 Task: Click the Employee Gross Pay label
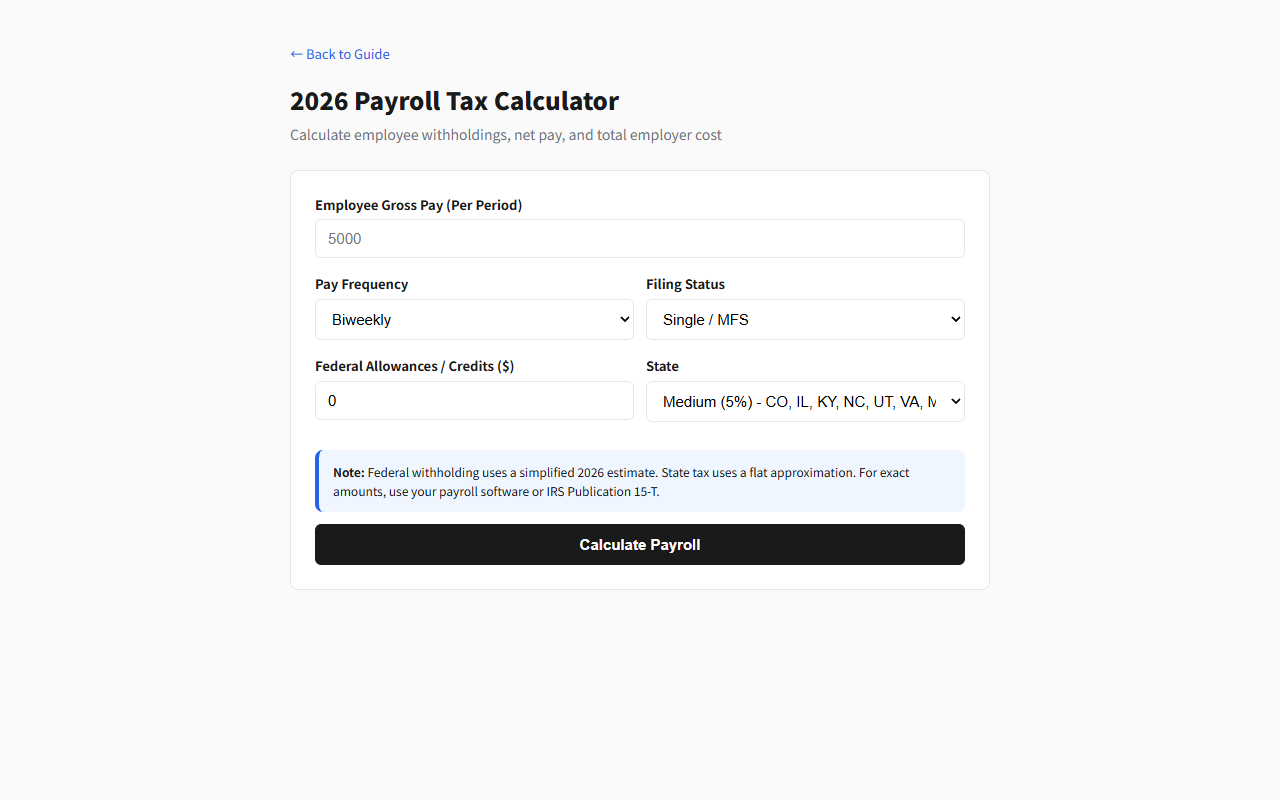click(418, 205)
